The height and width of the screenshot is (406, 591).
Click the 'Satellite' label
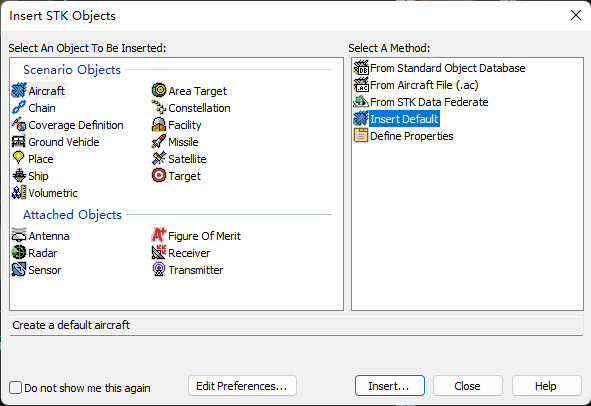point(187,159)
